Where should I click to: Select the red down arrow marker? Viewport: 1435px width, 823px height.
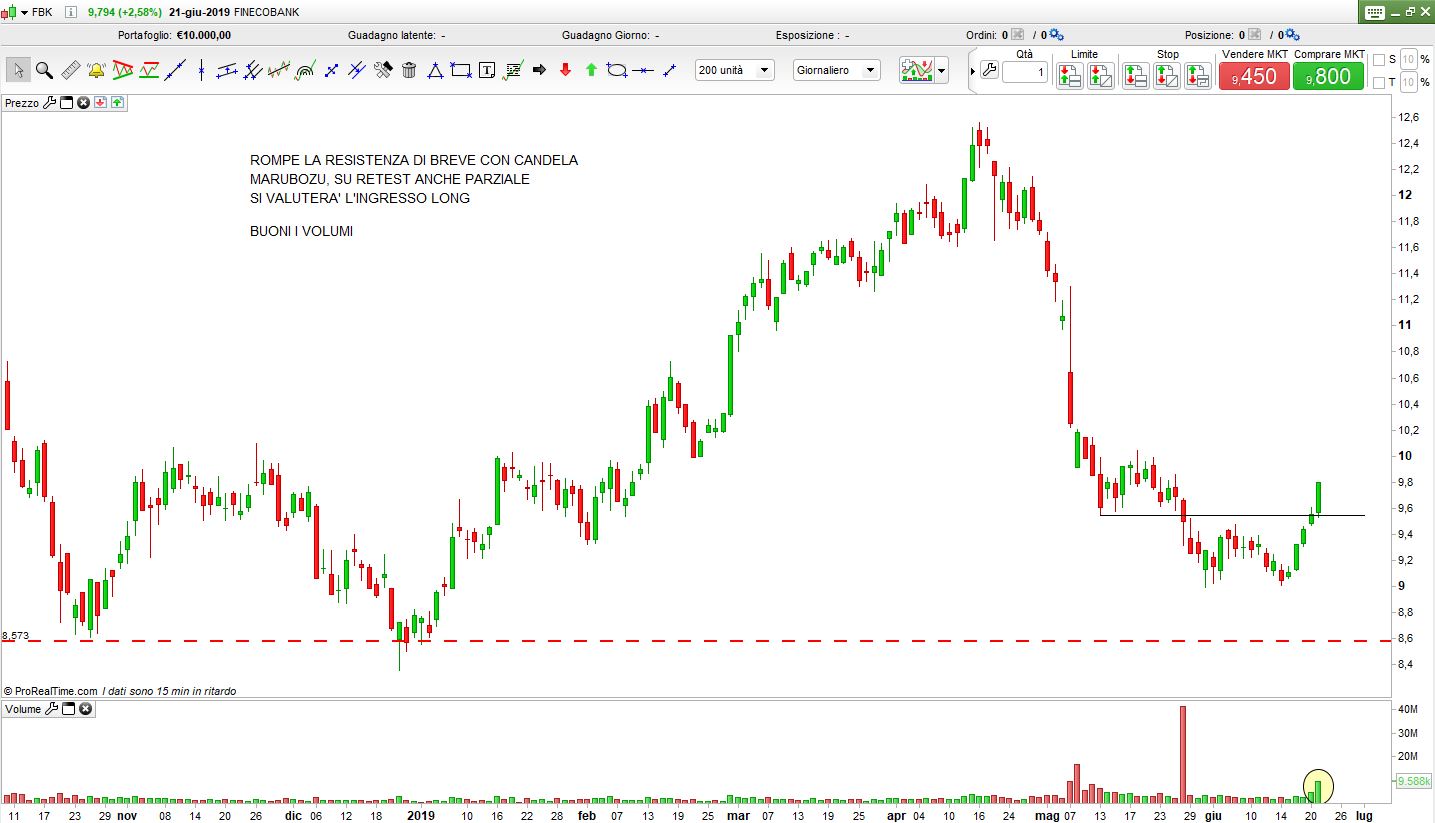coord(565,70)
